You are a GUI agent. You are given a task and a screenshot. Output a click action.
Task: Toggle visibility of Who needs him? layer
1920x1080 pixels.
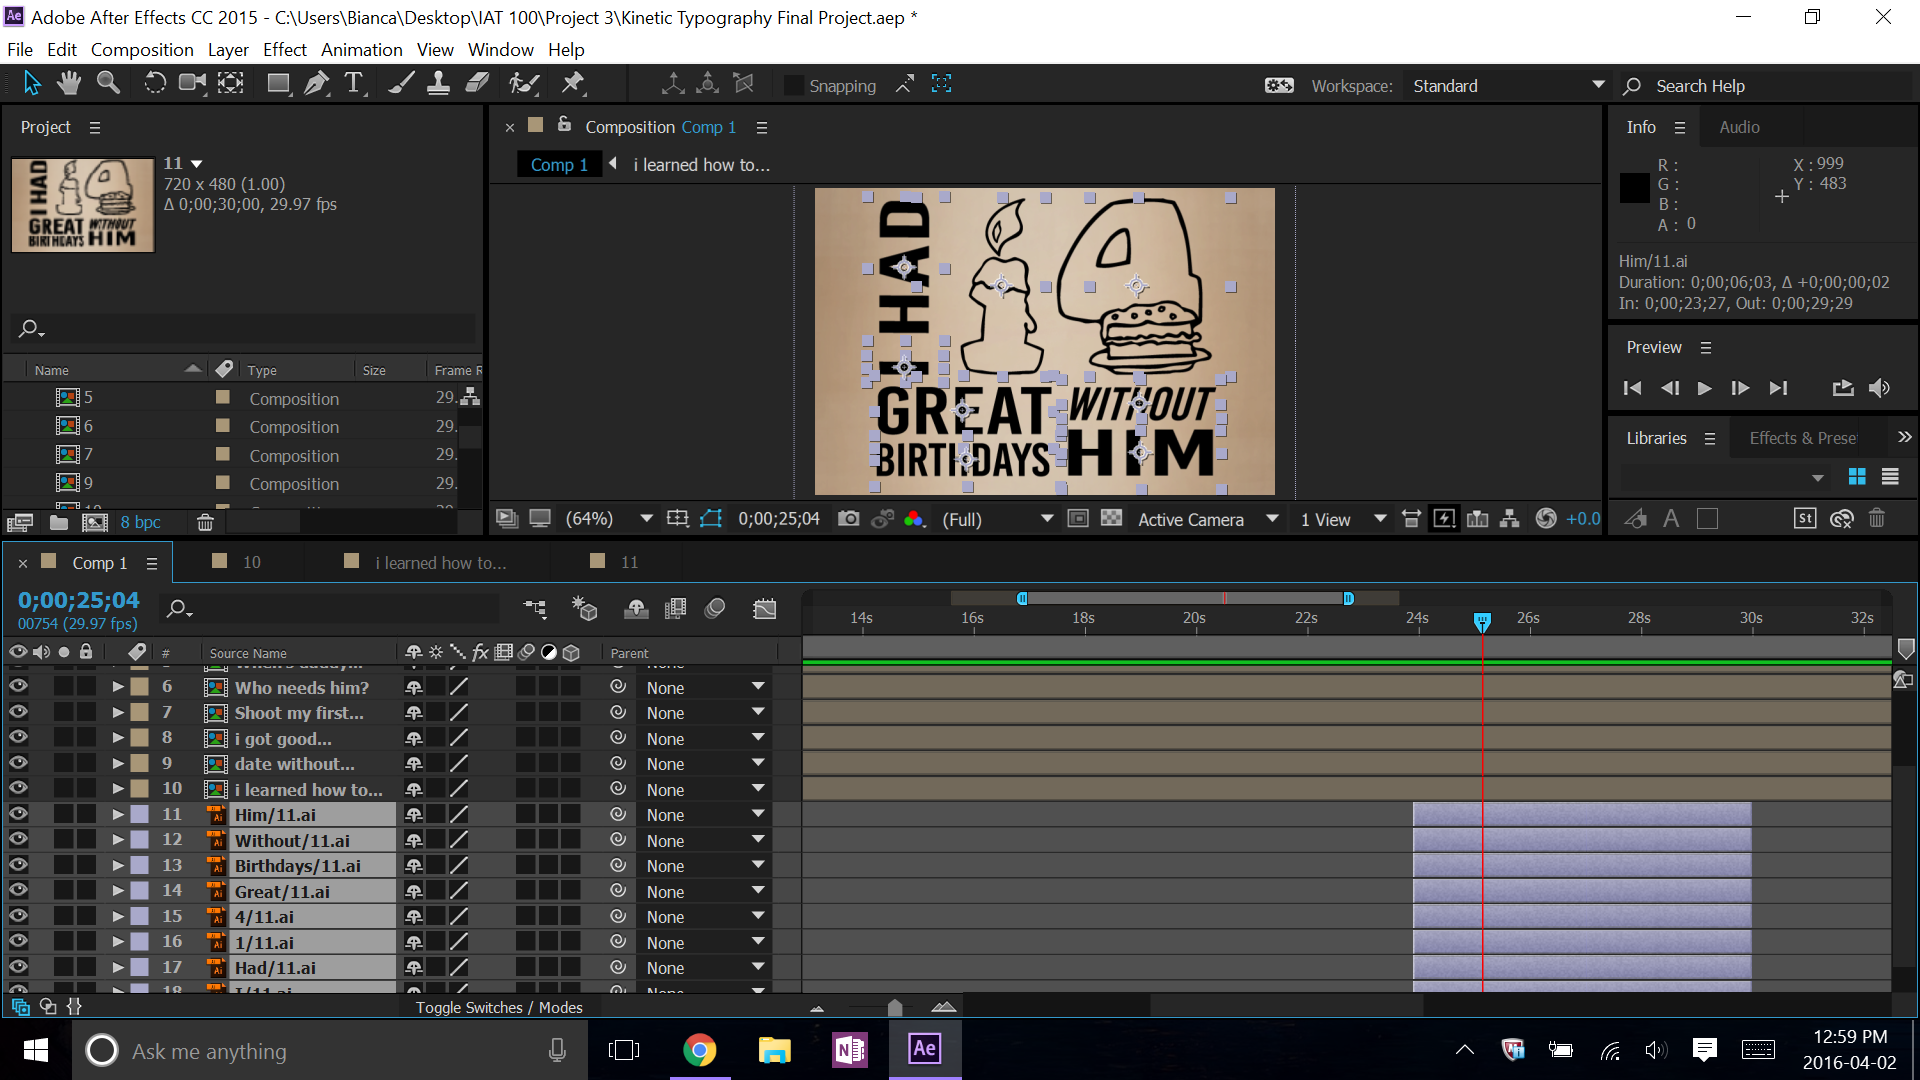pos(18,687)
